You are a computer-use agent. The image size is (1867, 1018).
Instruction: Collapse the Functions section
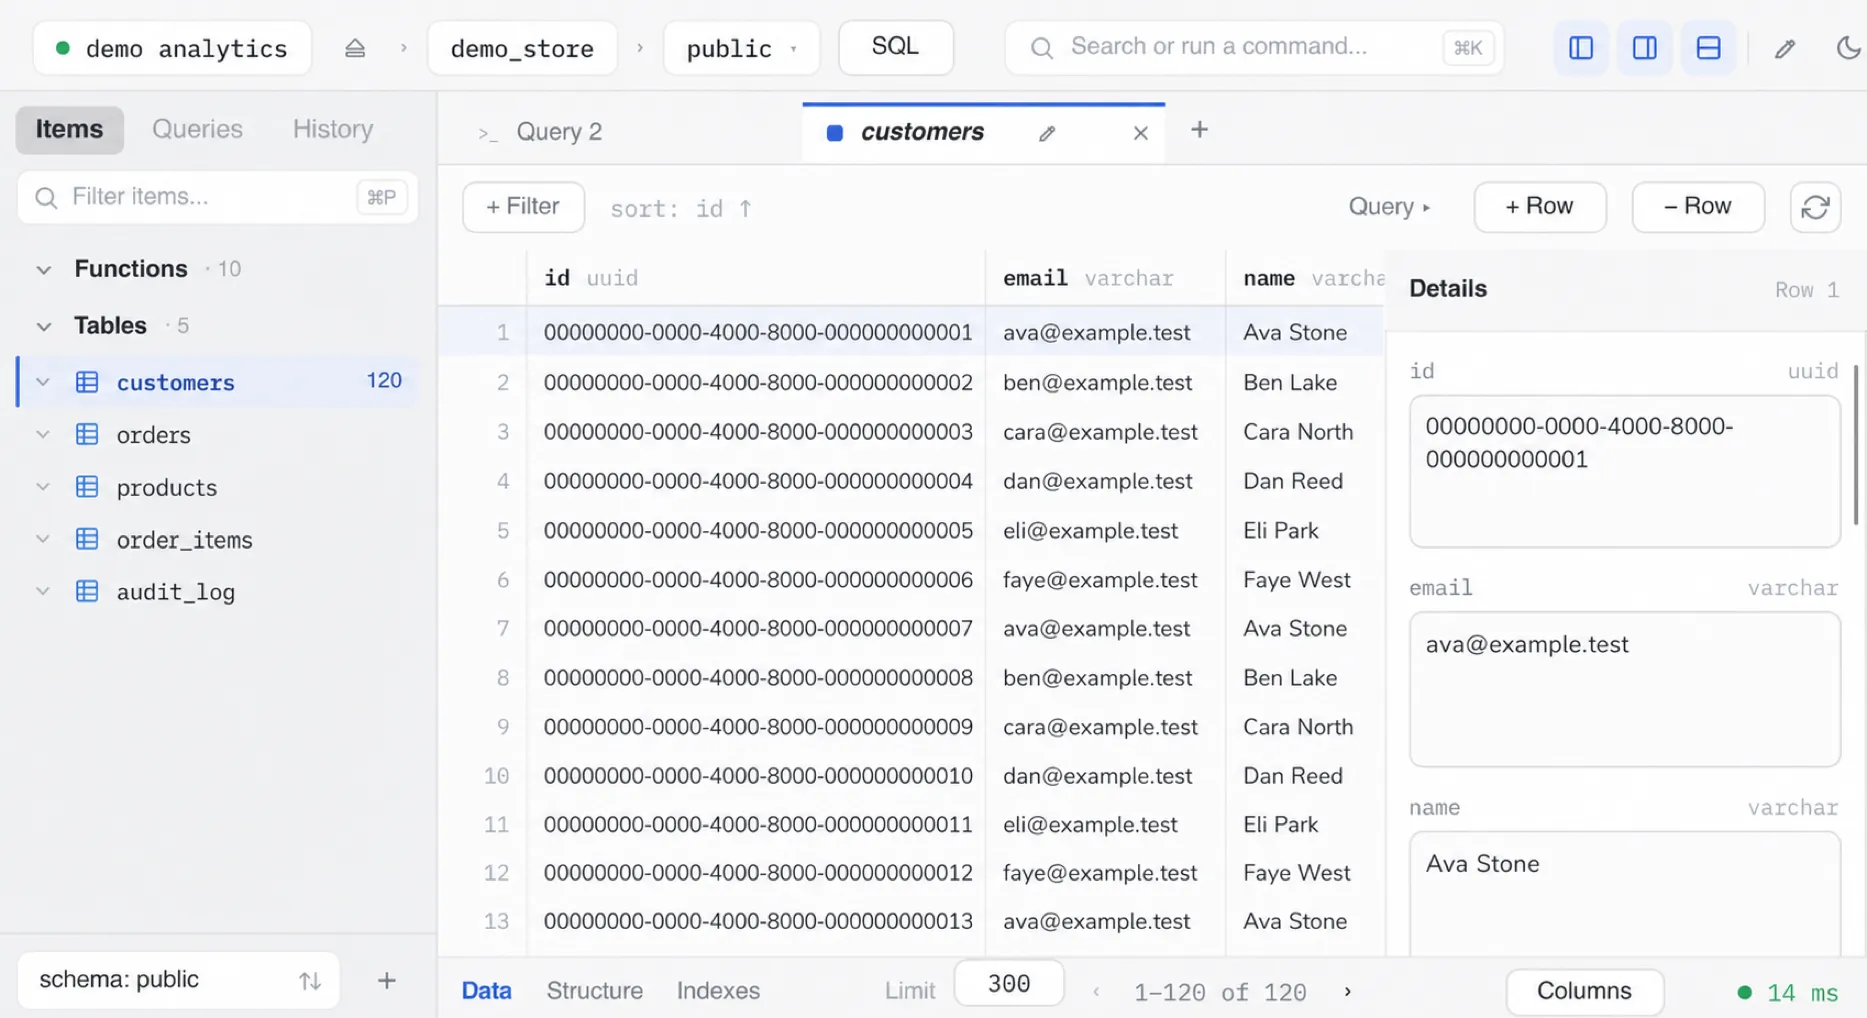click(43, 270)
